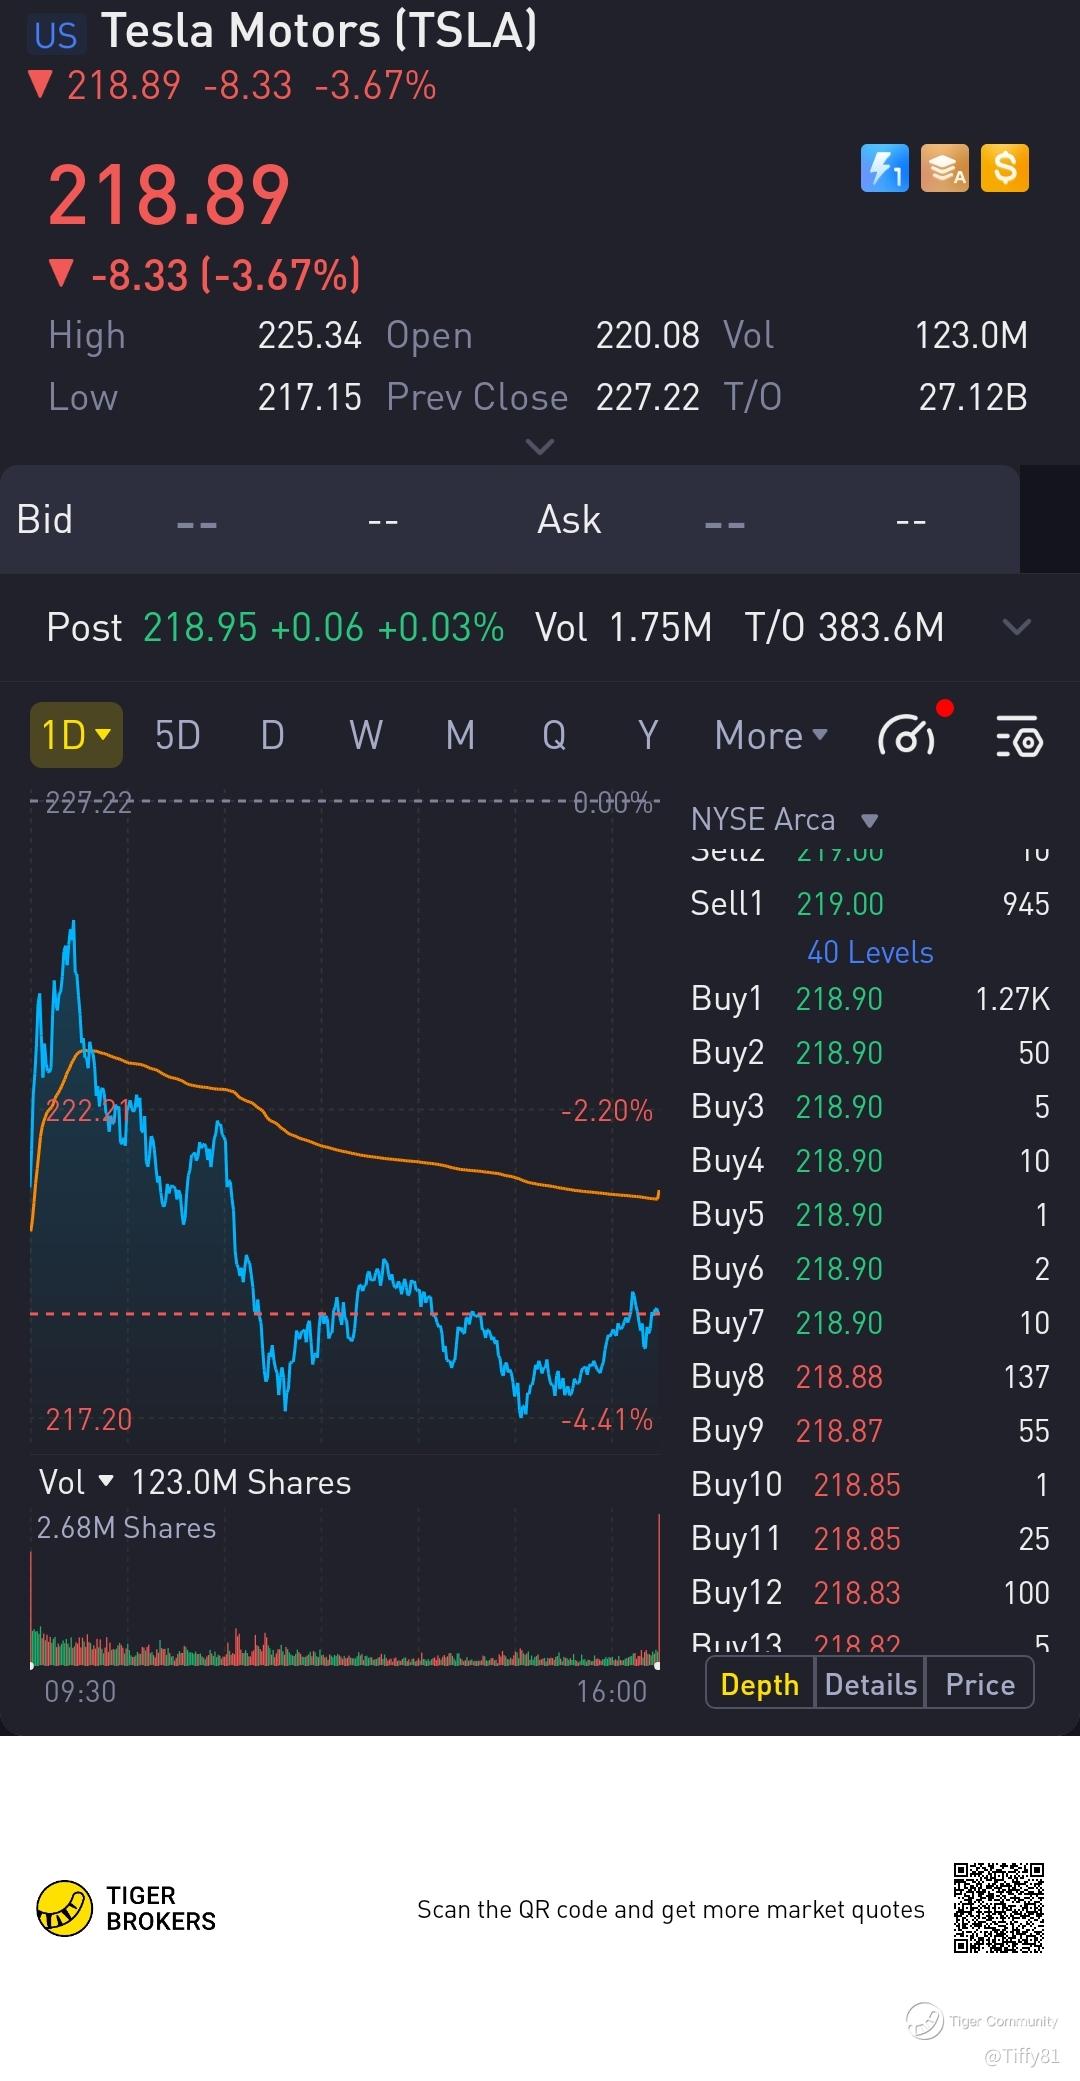This screenshot has height=2081, width=1080.
Task: Tap the Buy5 218.90 order row
Action: coord(870,1215)
